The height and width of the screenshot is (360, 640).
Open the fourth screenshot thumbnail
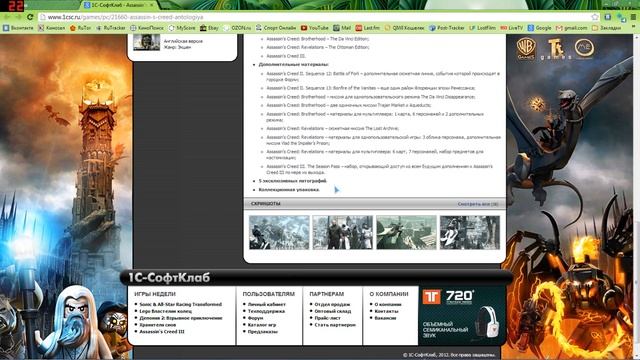[x=470, y=233]
